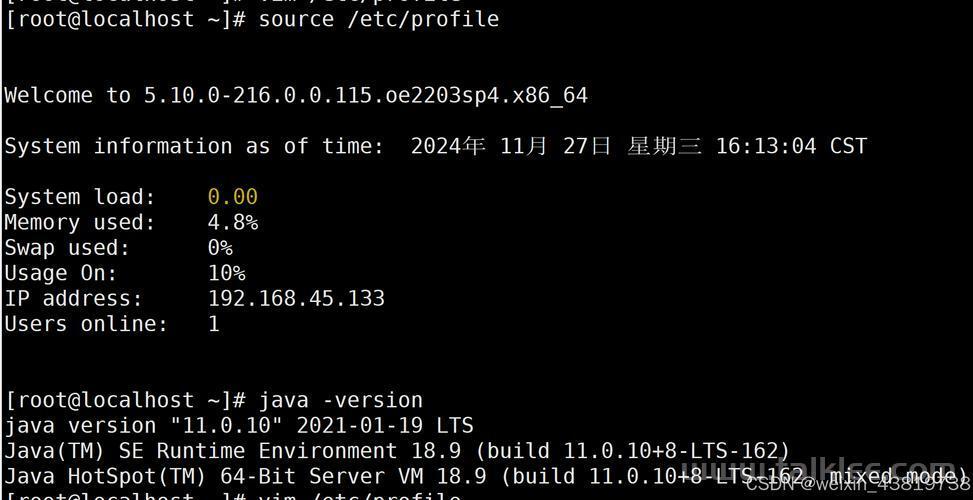
Task: Click the "Swap used:" label
Action: point(67,248)
